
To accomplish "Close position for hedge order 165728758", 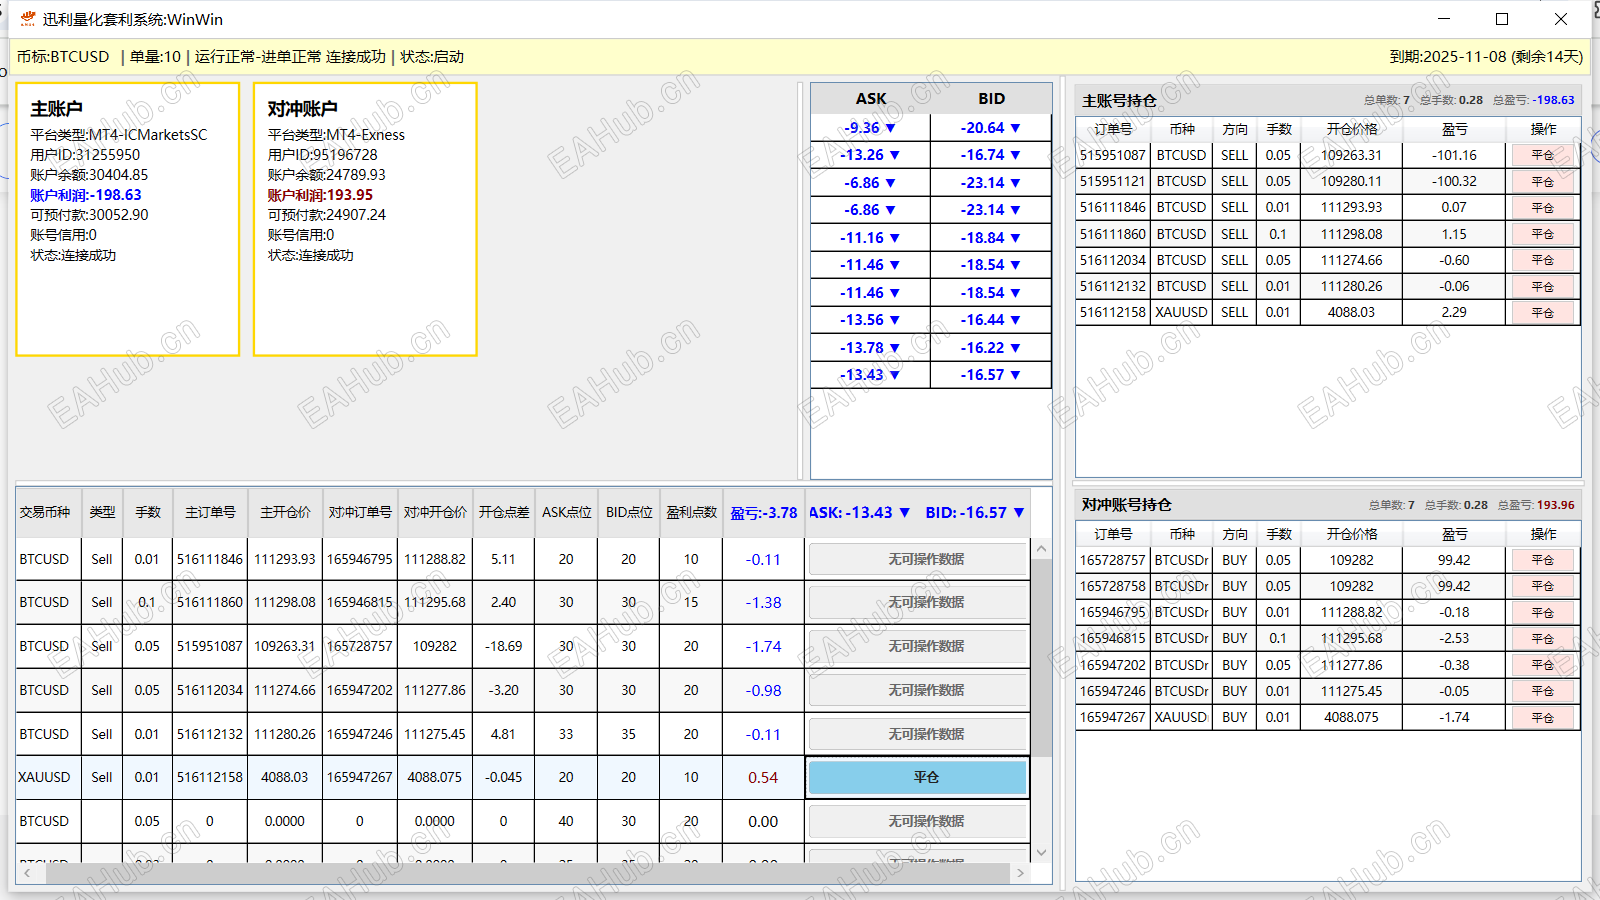I will click(1543, 586).
